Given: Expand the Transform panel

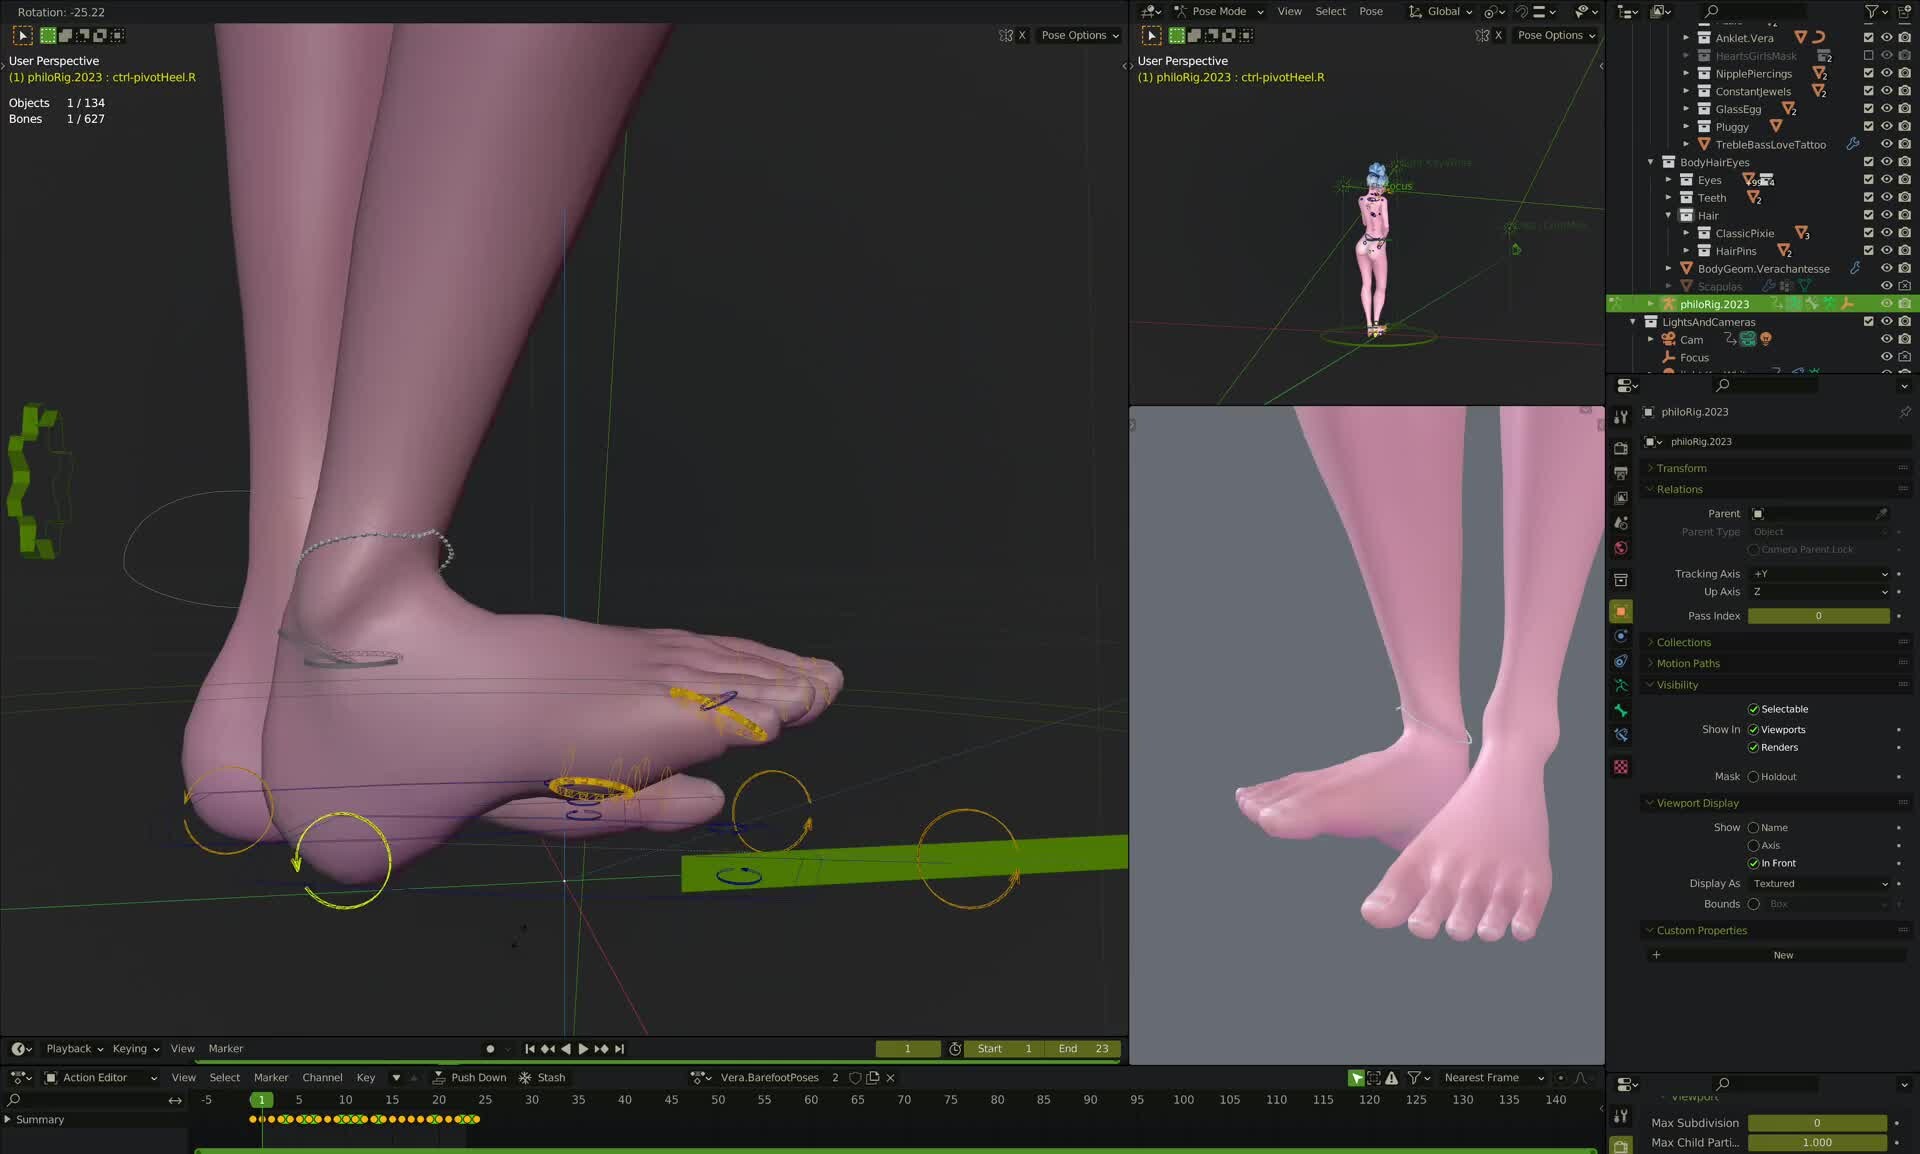Looking at the screenshot, I should pos(1678,467).
